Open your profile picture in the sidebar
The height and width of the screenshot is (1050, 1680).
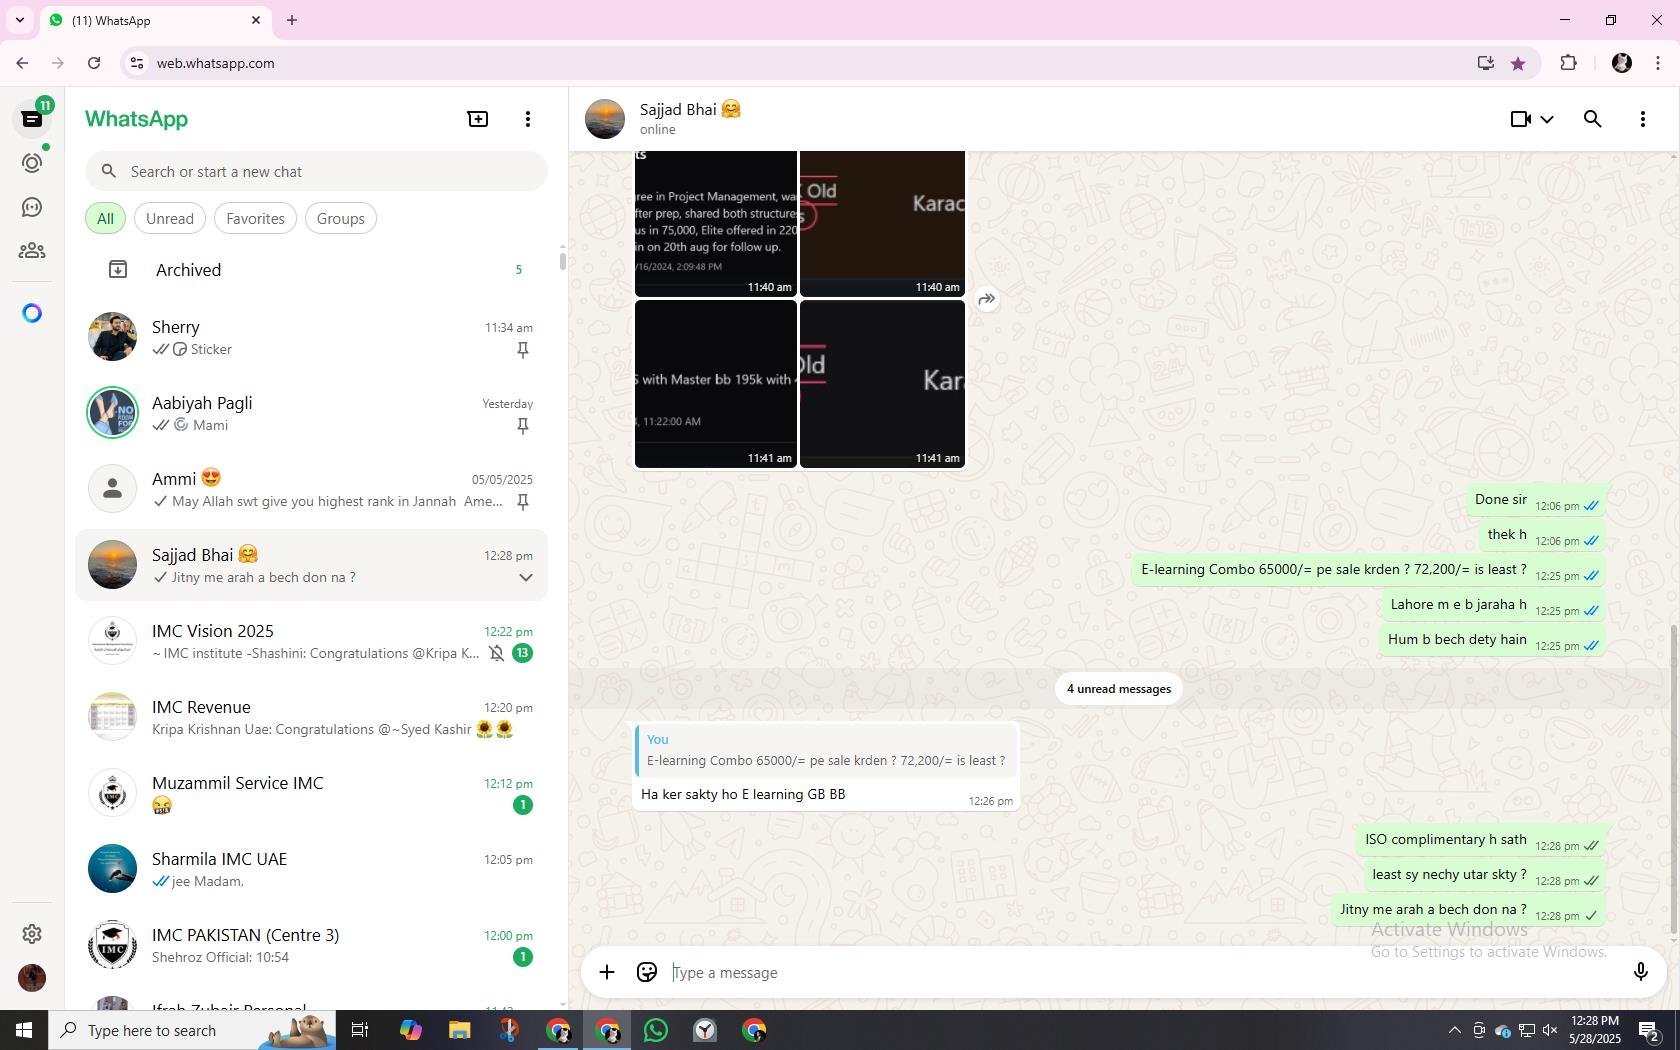pyautogui.click(x=32, y=978)
